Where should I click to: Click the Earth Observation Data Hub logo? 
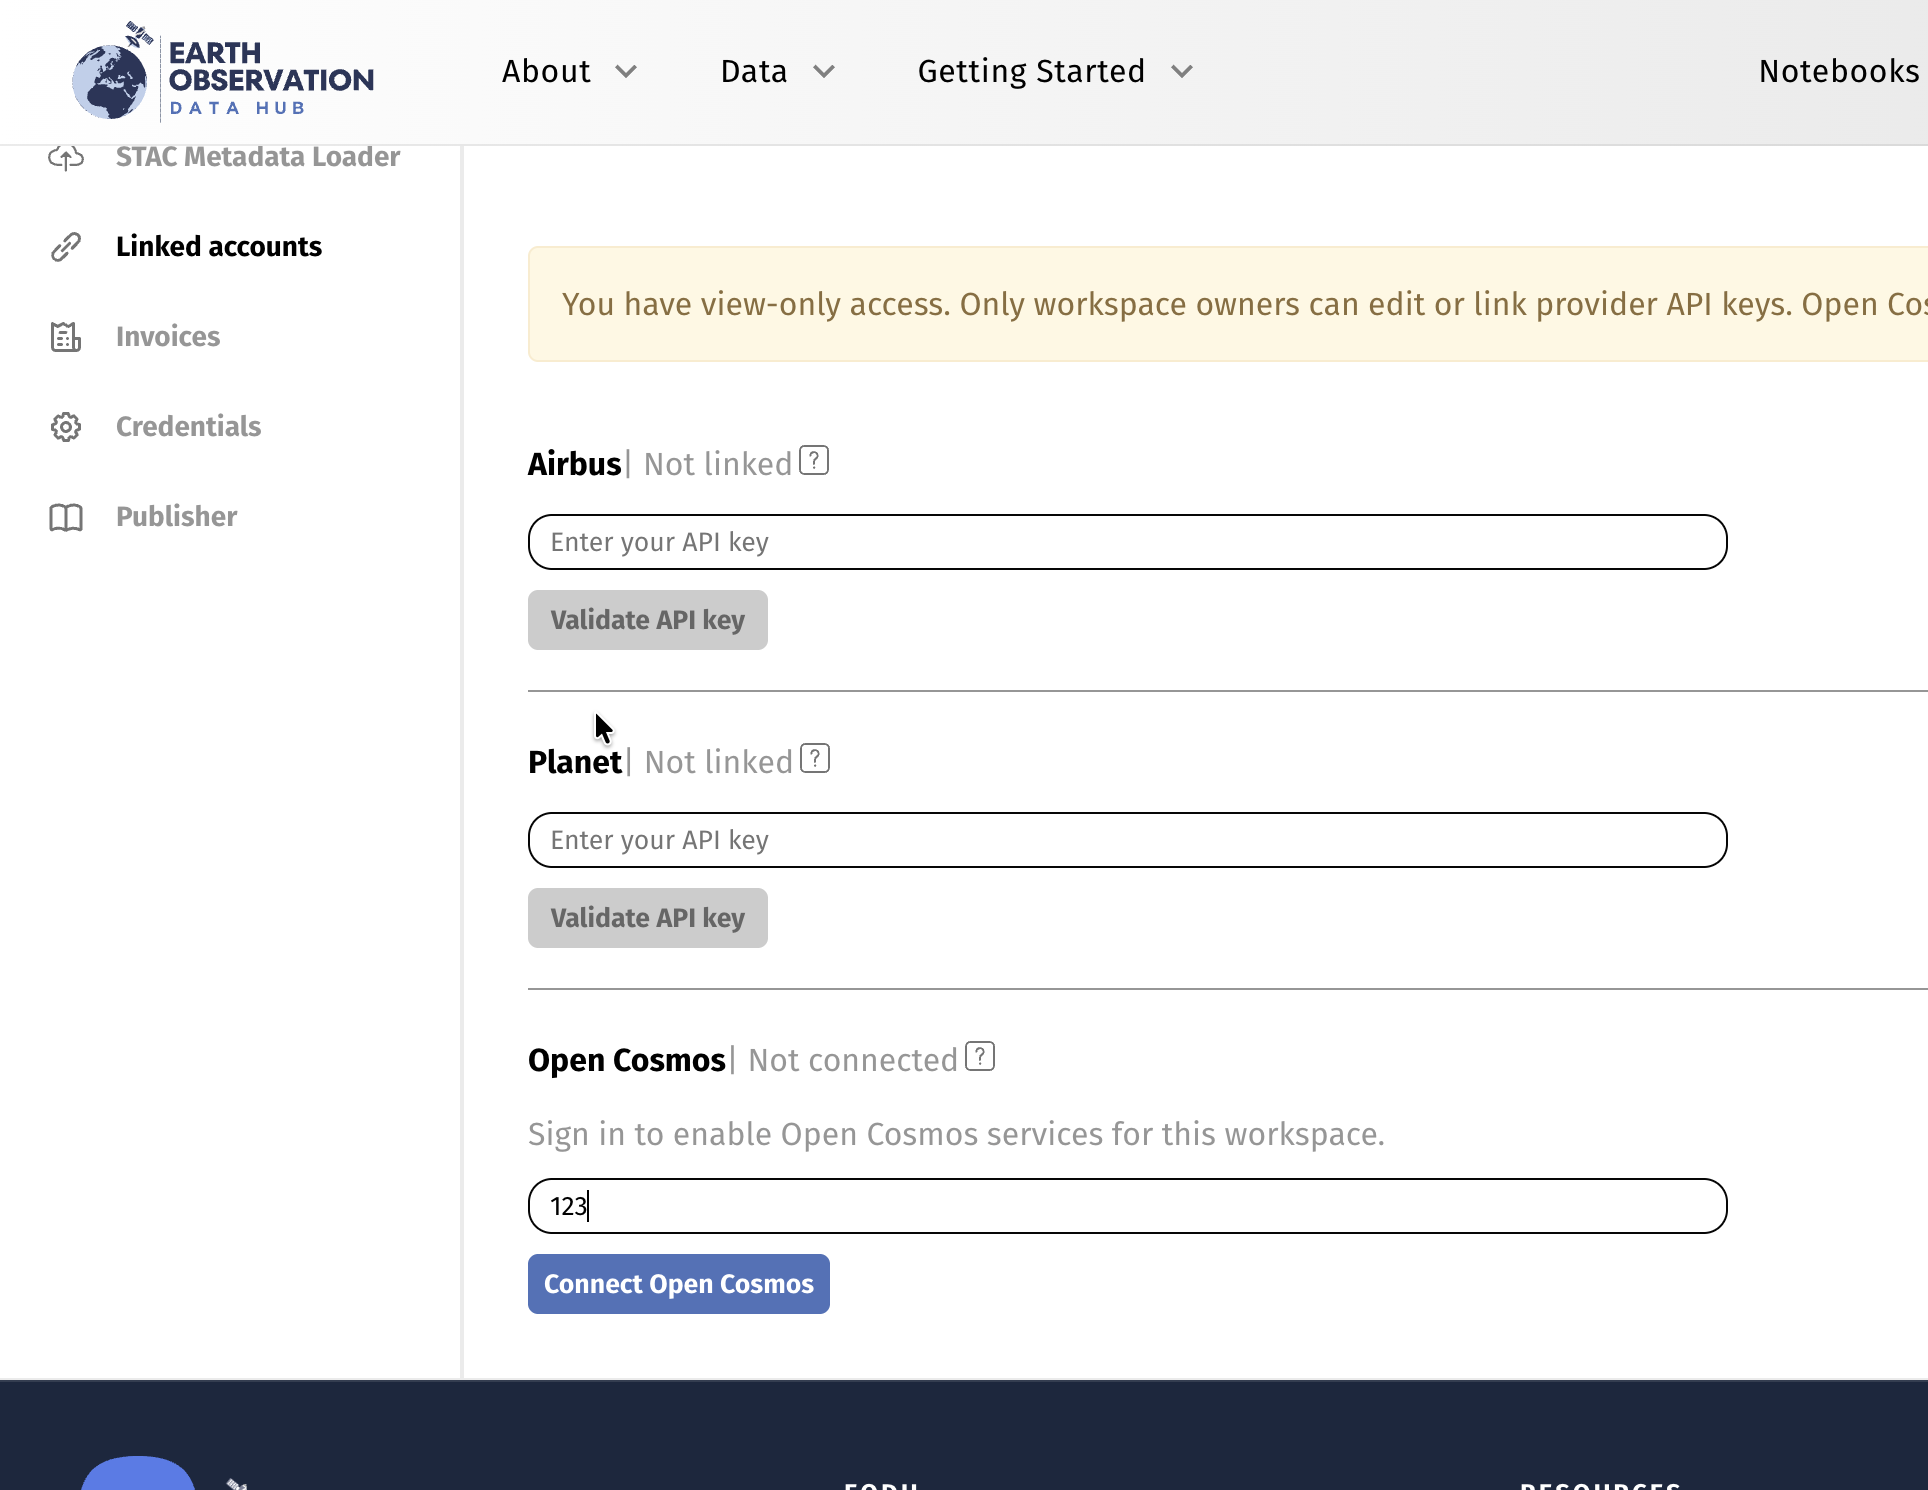tap(223, 71)
